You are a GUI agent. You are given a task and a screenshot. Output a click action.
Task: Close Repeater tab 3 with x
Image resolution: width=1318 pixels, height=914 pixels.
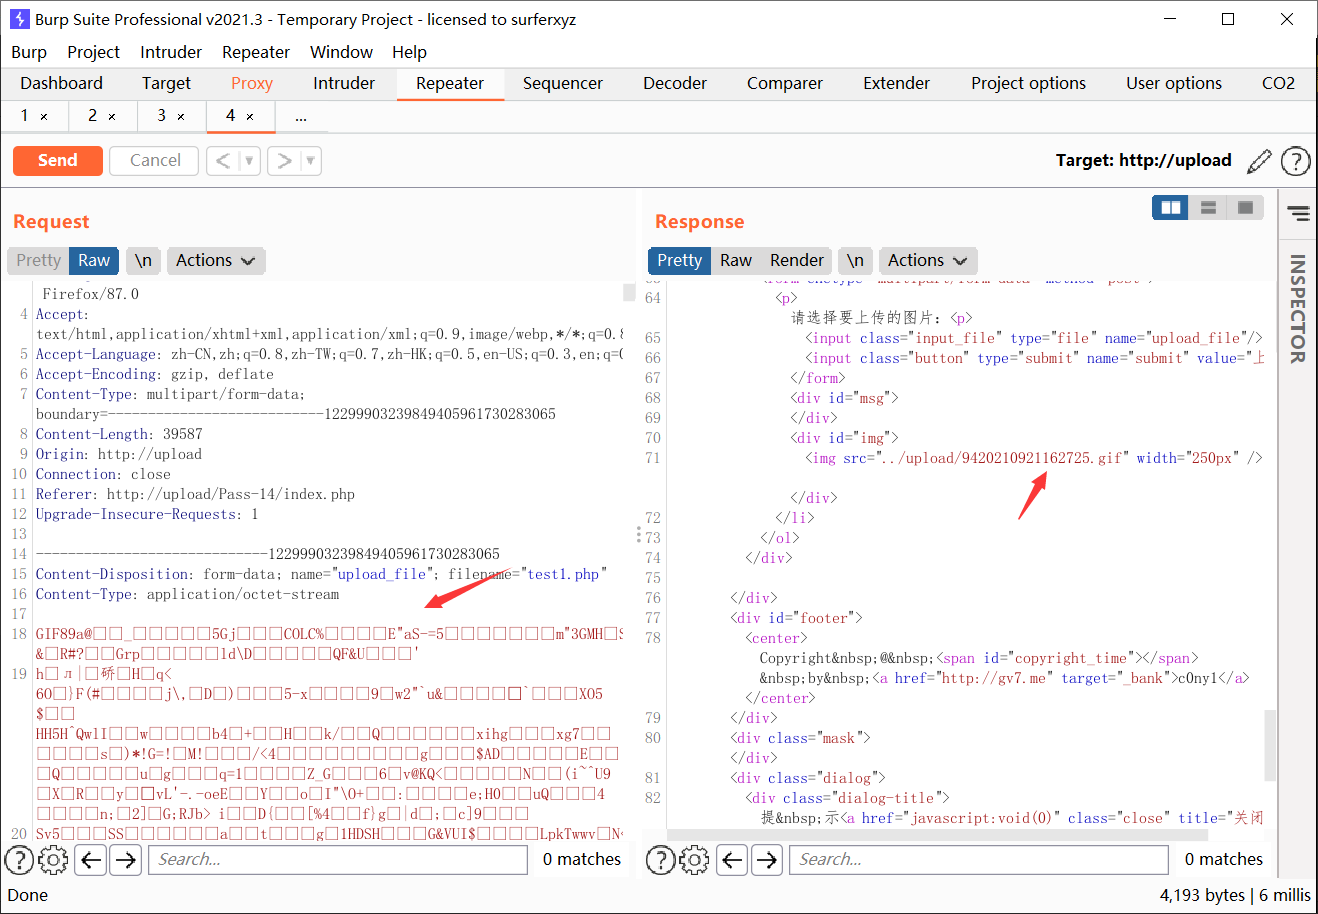181,117
